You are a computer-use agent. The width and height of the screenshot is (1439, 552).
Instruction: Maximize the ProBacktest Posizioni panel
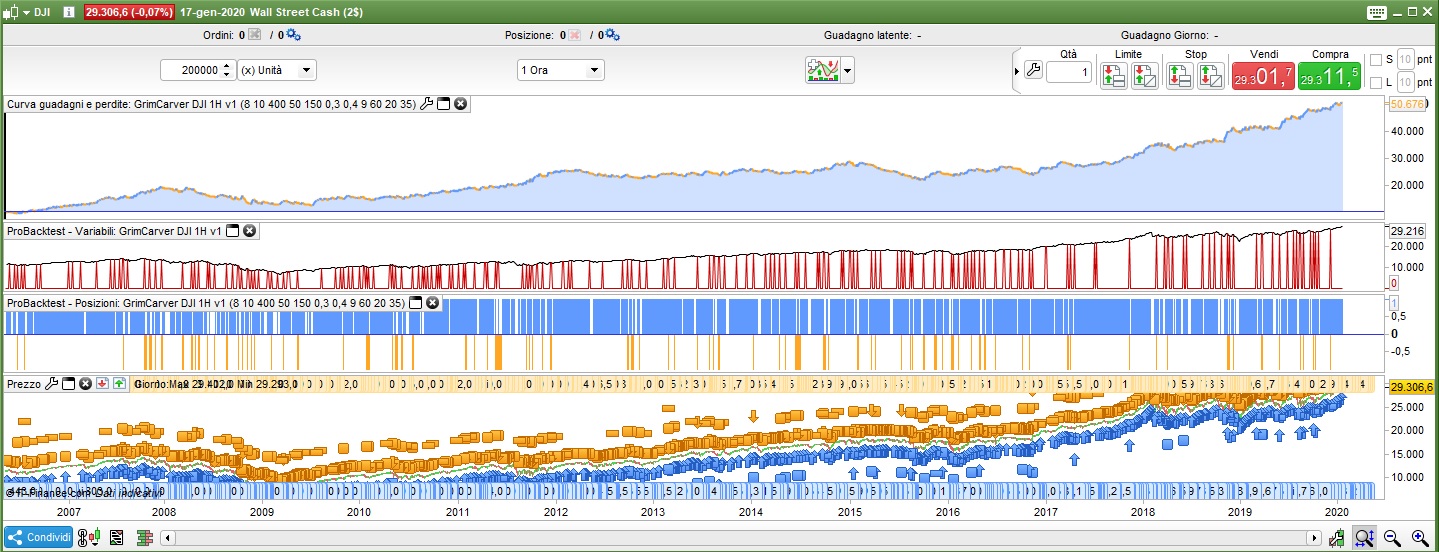click(416, 302)
